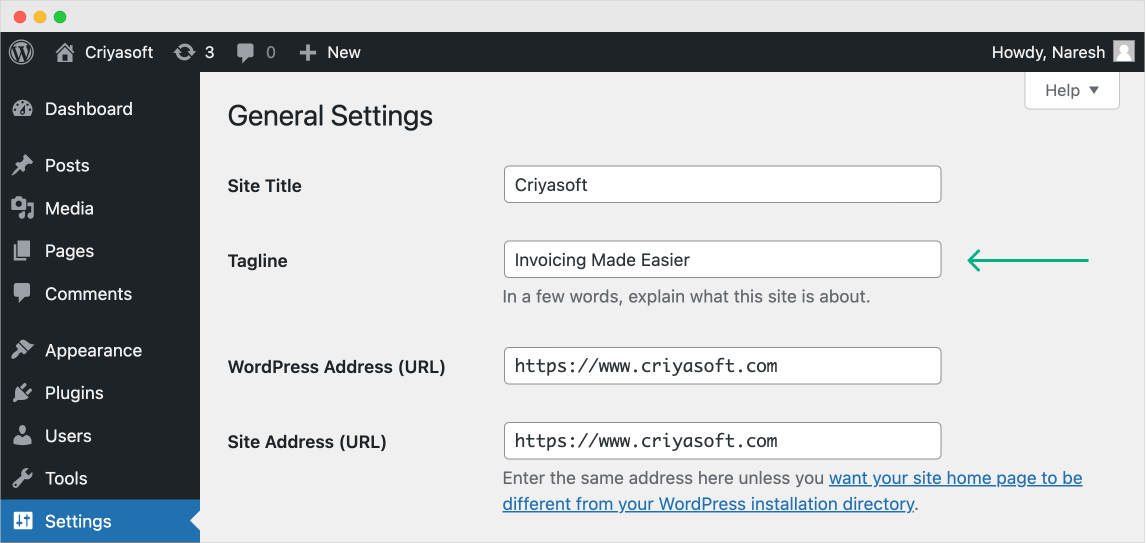1146x543 pixels.
Task: Click the Site Title label
Action: click(x=265, y=186)
